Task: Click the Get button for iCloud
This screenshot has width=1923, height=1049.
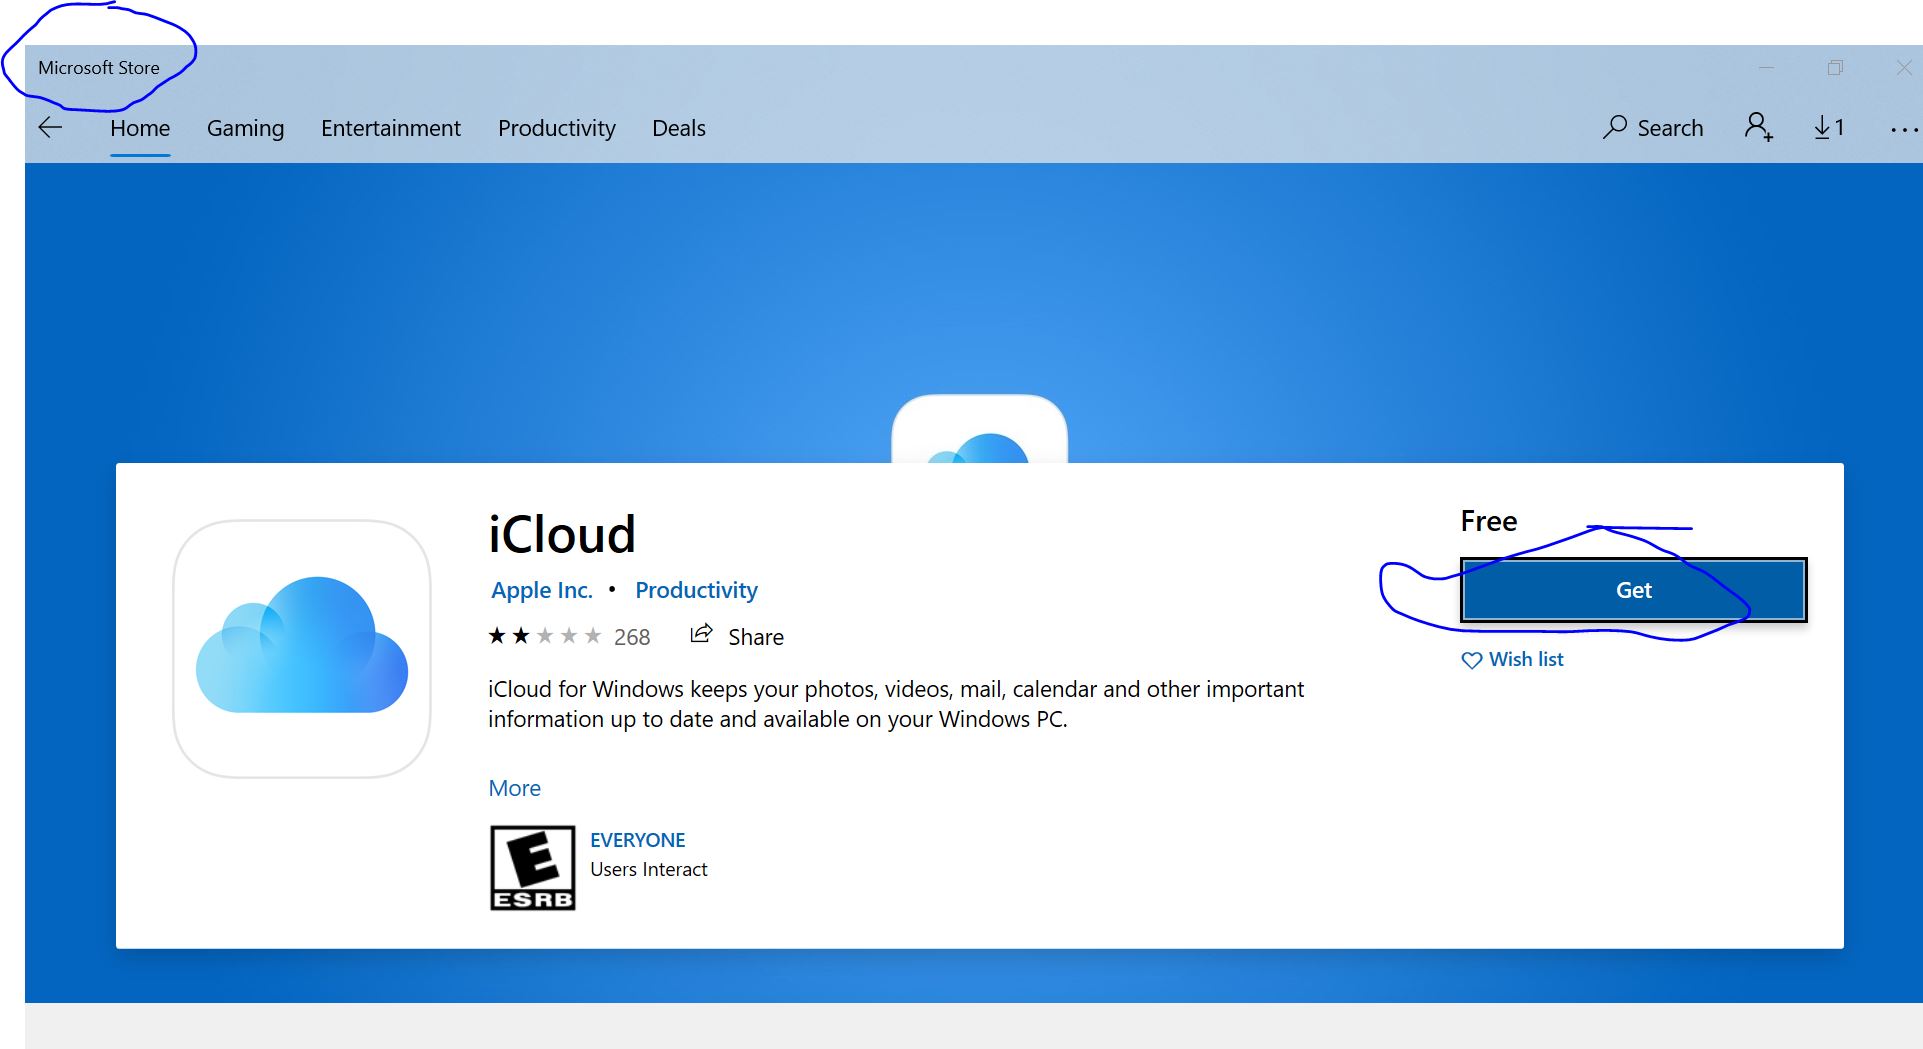Action: pos(1634,590)
